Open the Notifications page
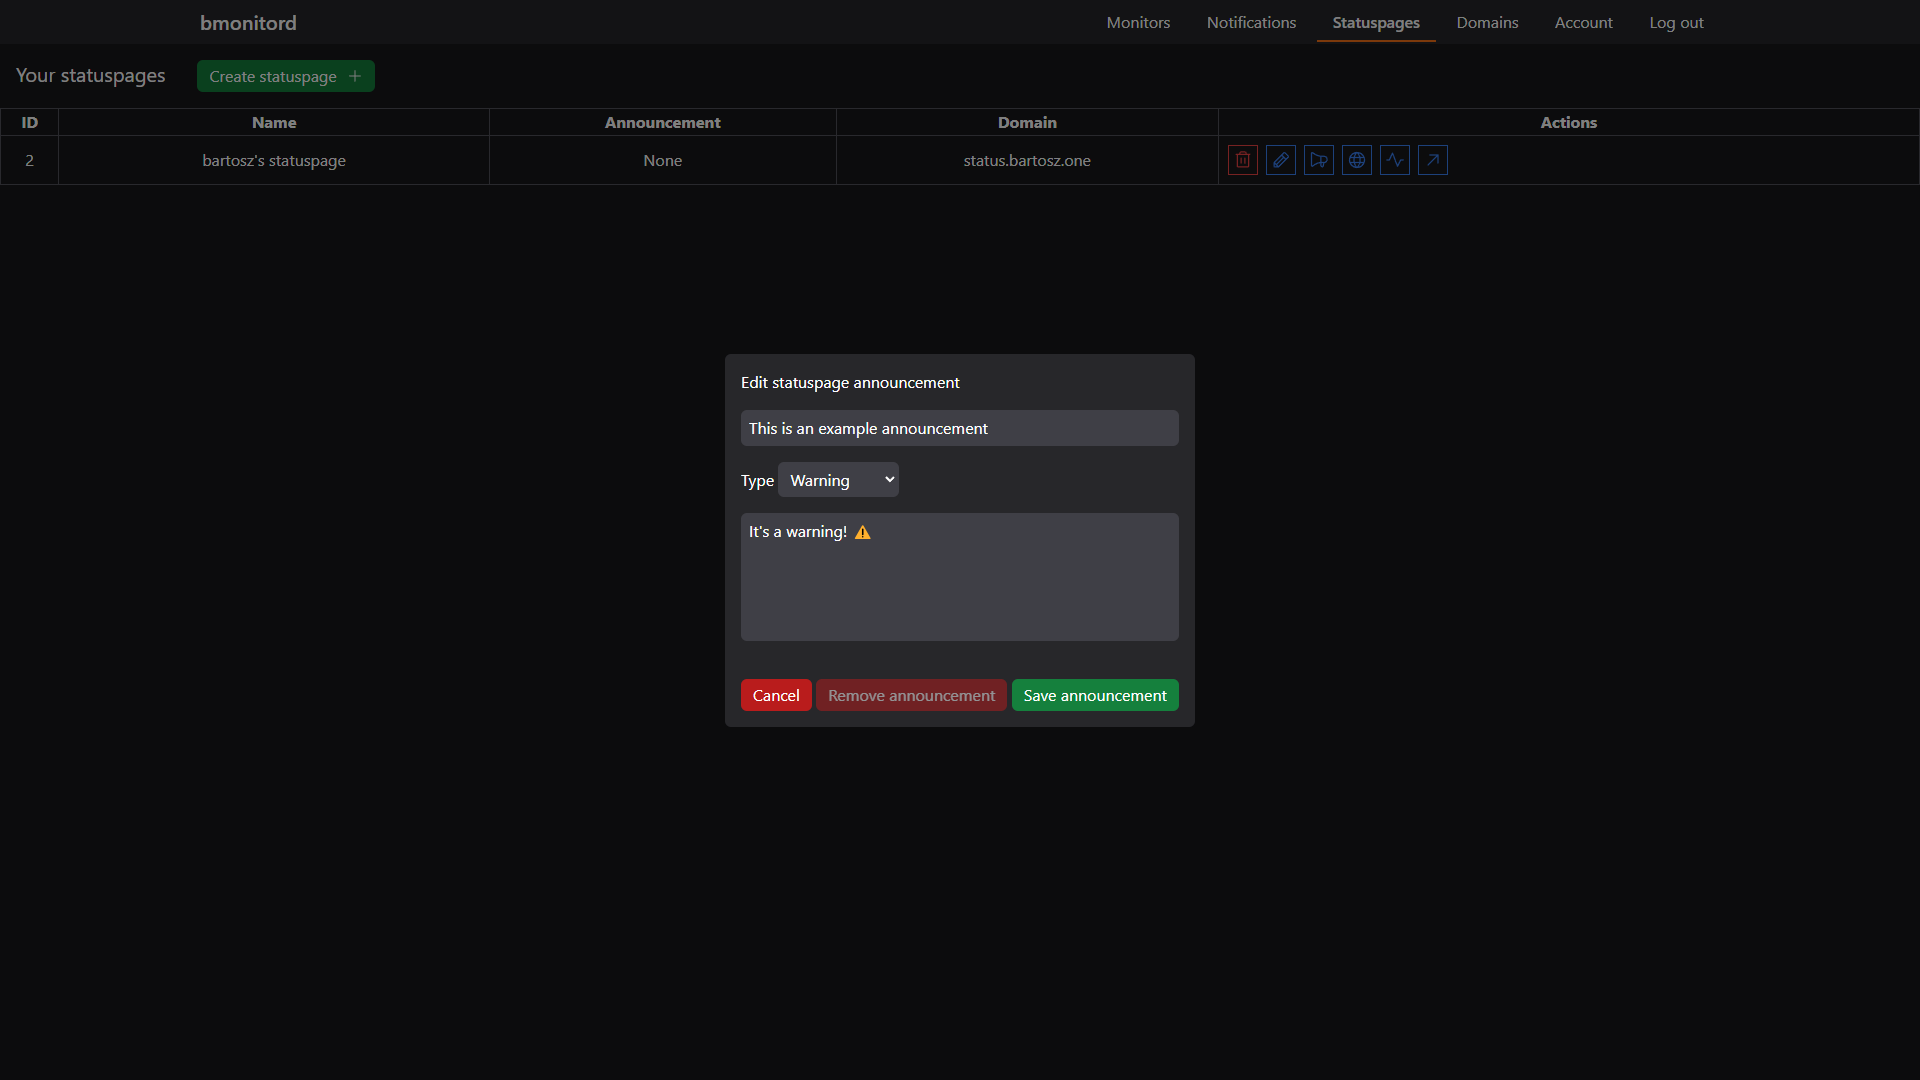 (1251, 22)
